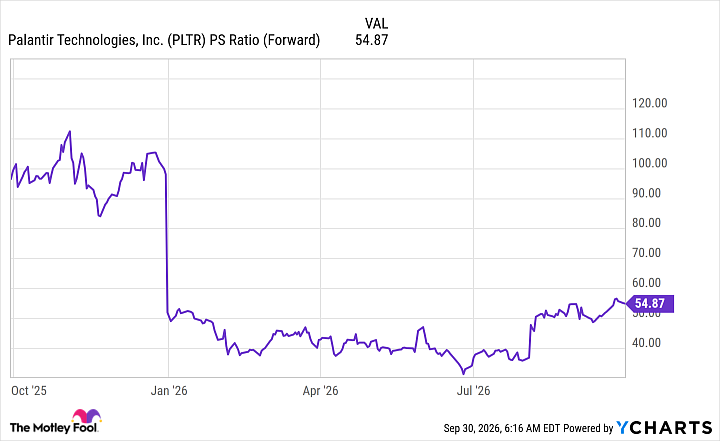Click the 90.00 y-axis label
The width and height of the screenshot is (720, 441).
coord(646,193)
